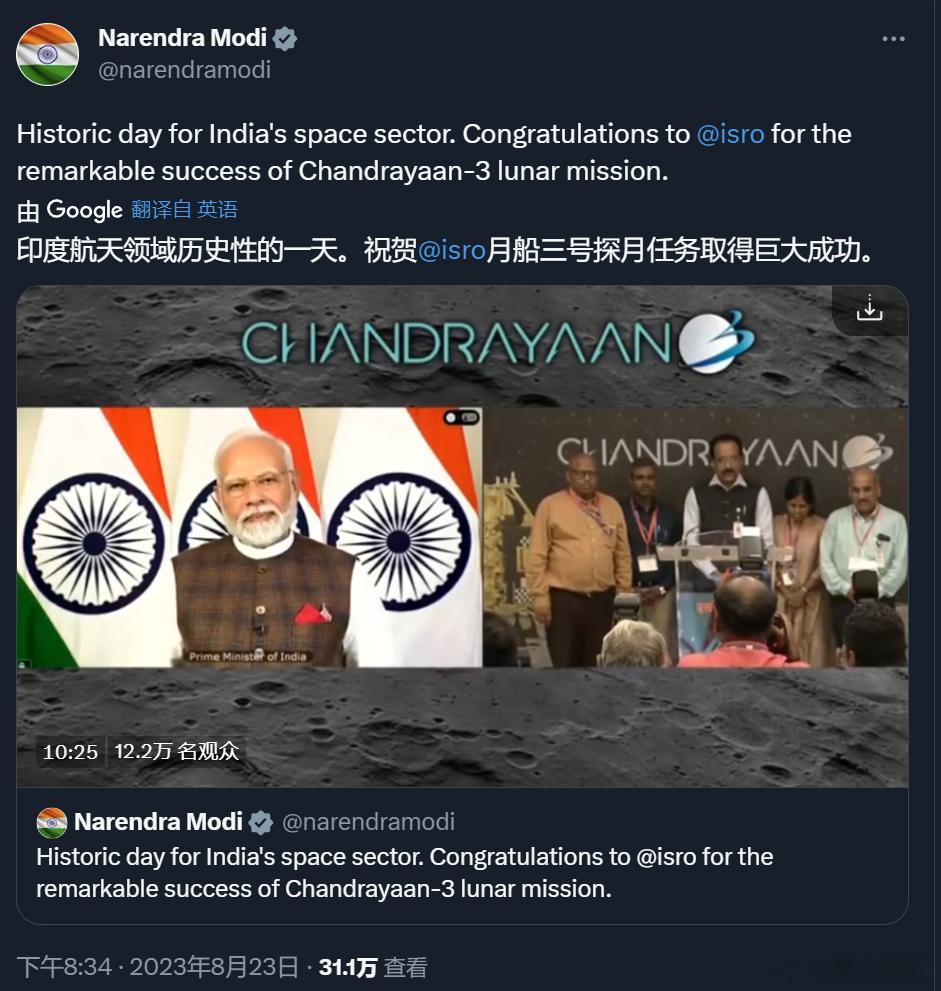This screenshot has height=991, width=941.
Task: Open the quoted tweet text block
Action: point(404,872)
